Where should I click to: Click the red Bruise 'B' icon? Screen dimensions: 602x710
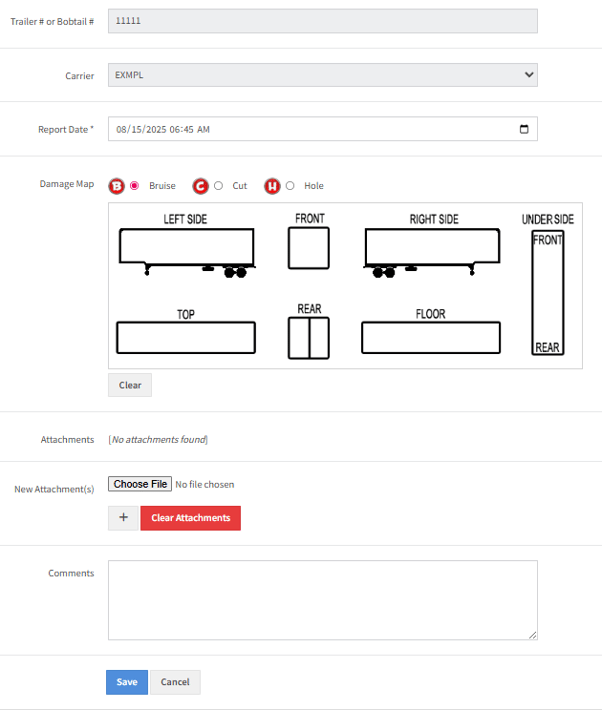[x=116, y=186]
